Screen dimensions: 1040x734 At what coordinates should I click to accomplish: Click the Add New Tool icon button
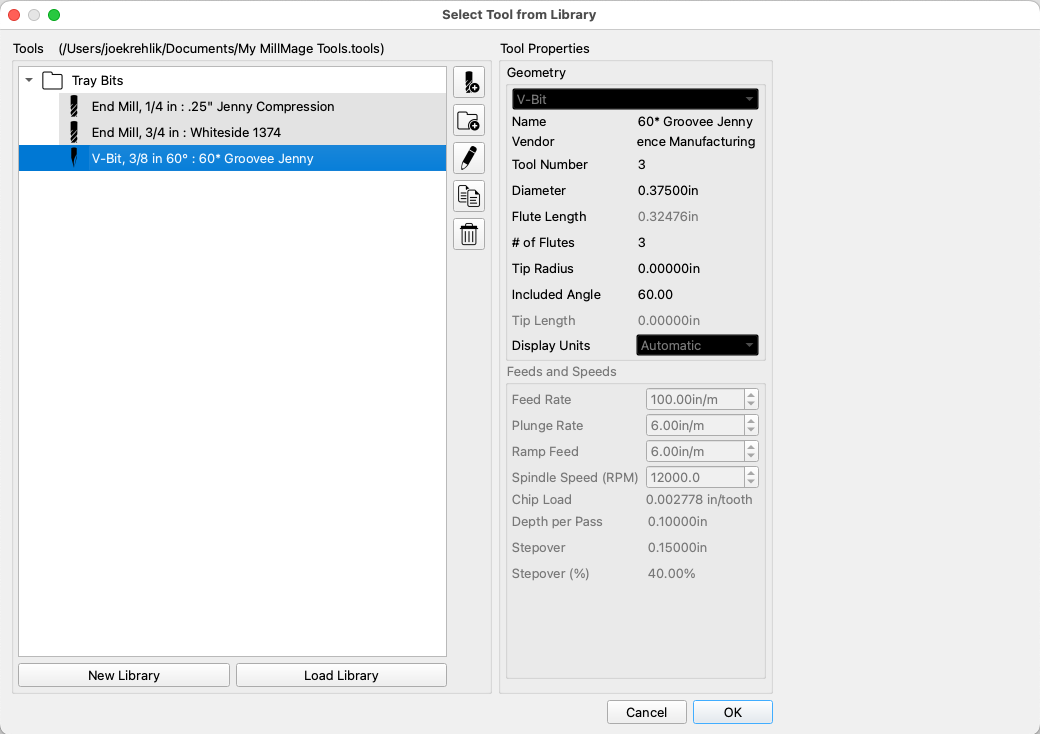469,82
